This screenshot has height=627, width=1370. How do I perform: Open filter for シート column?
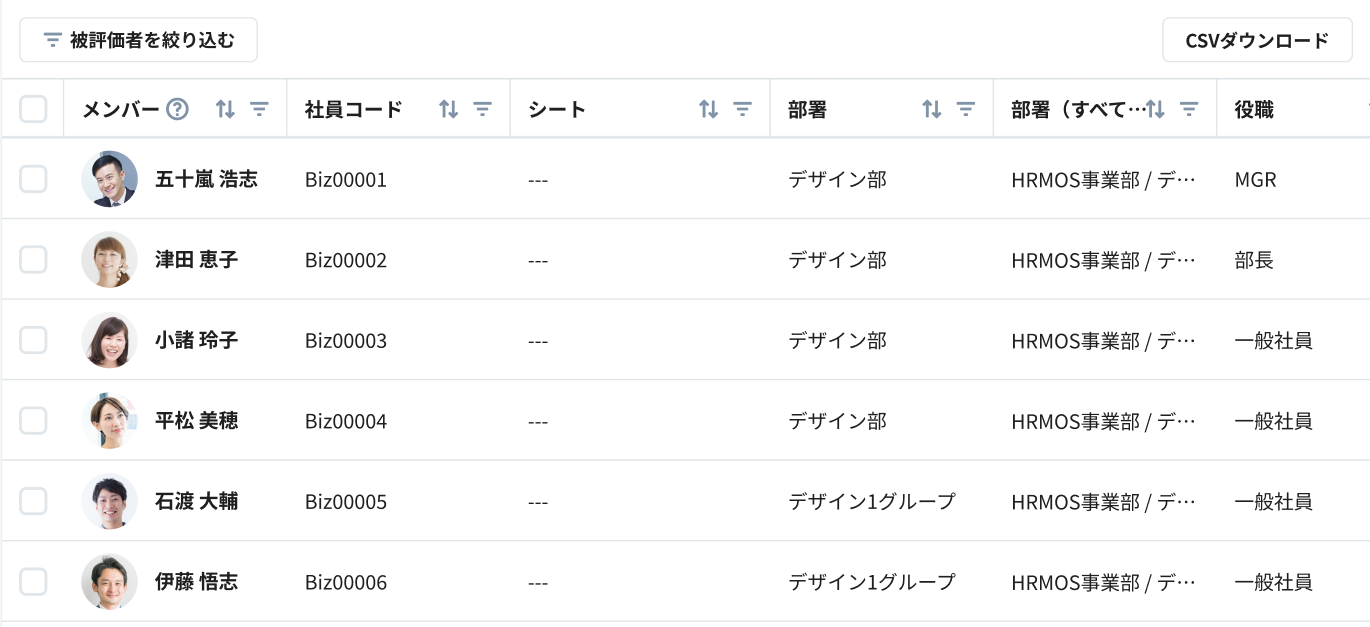(742, 110)
